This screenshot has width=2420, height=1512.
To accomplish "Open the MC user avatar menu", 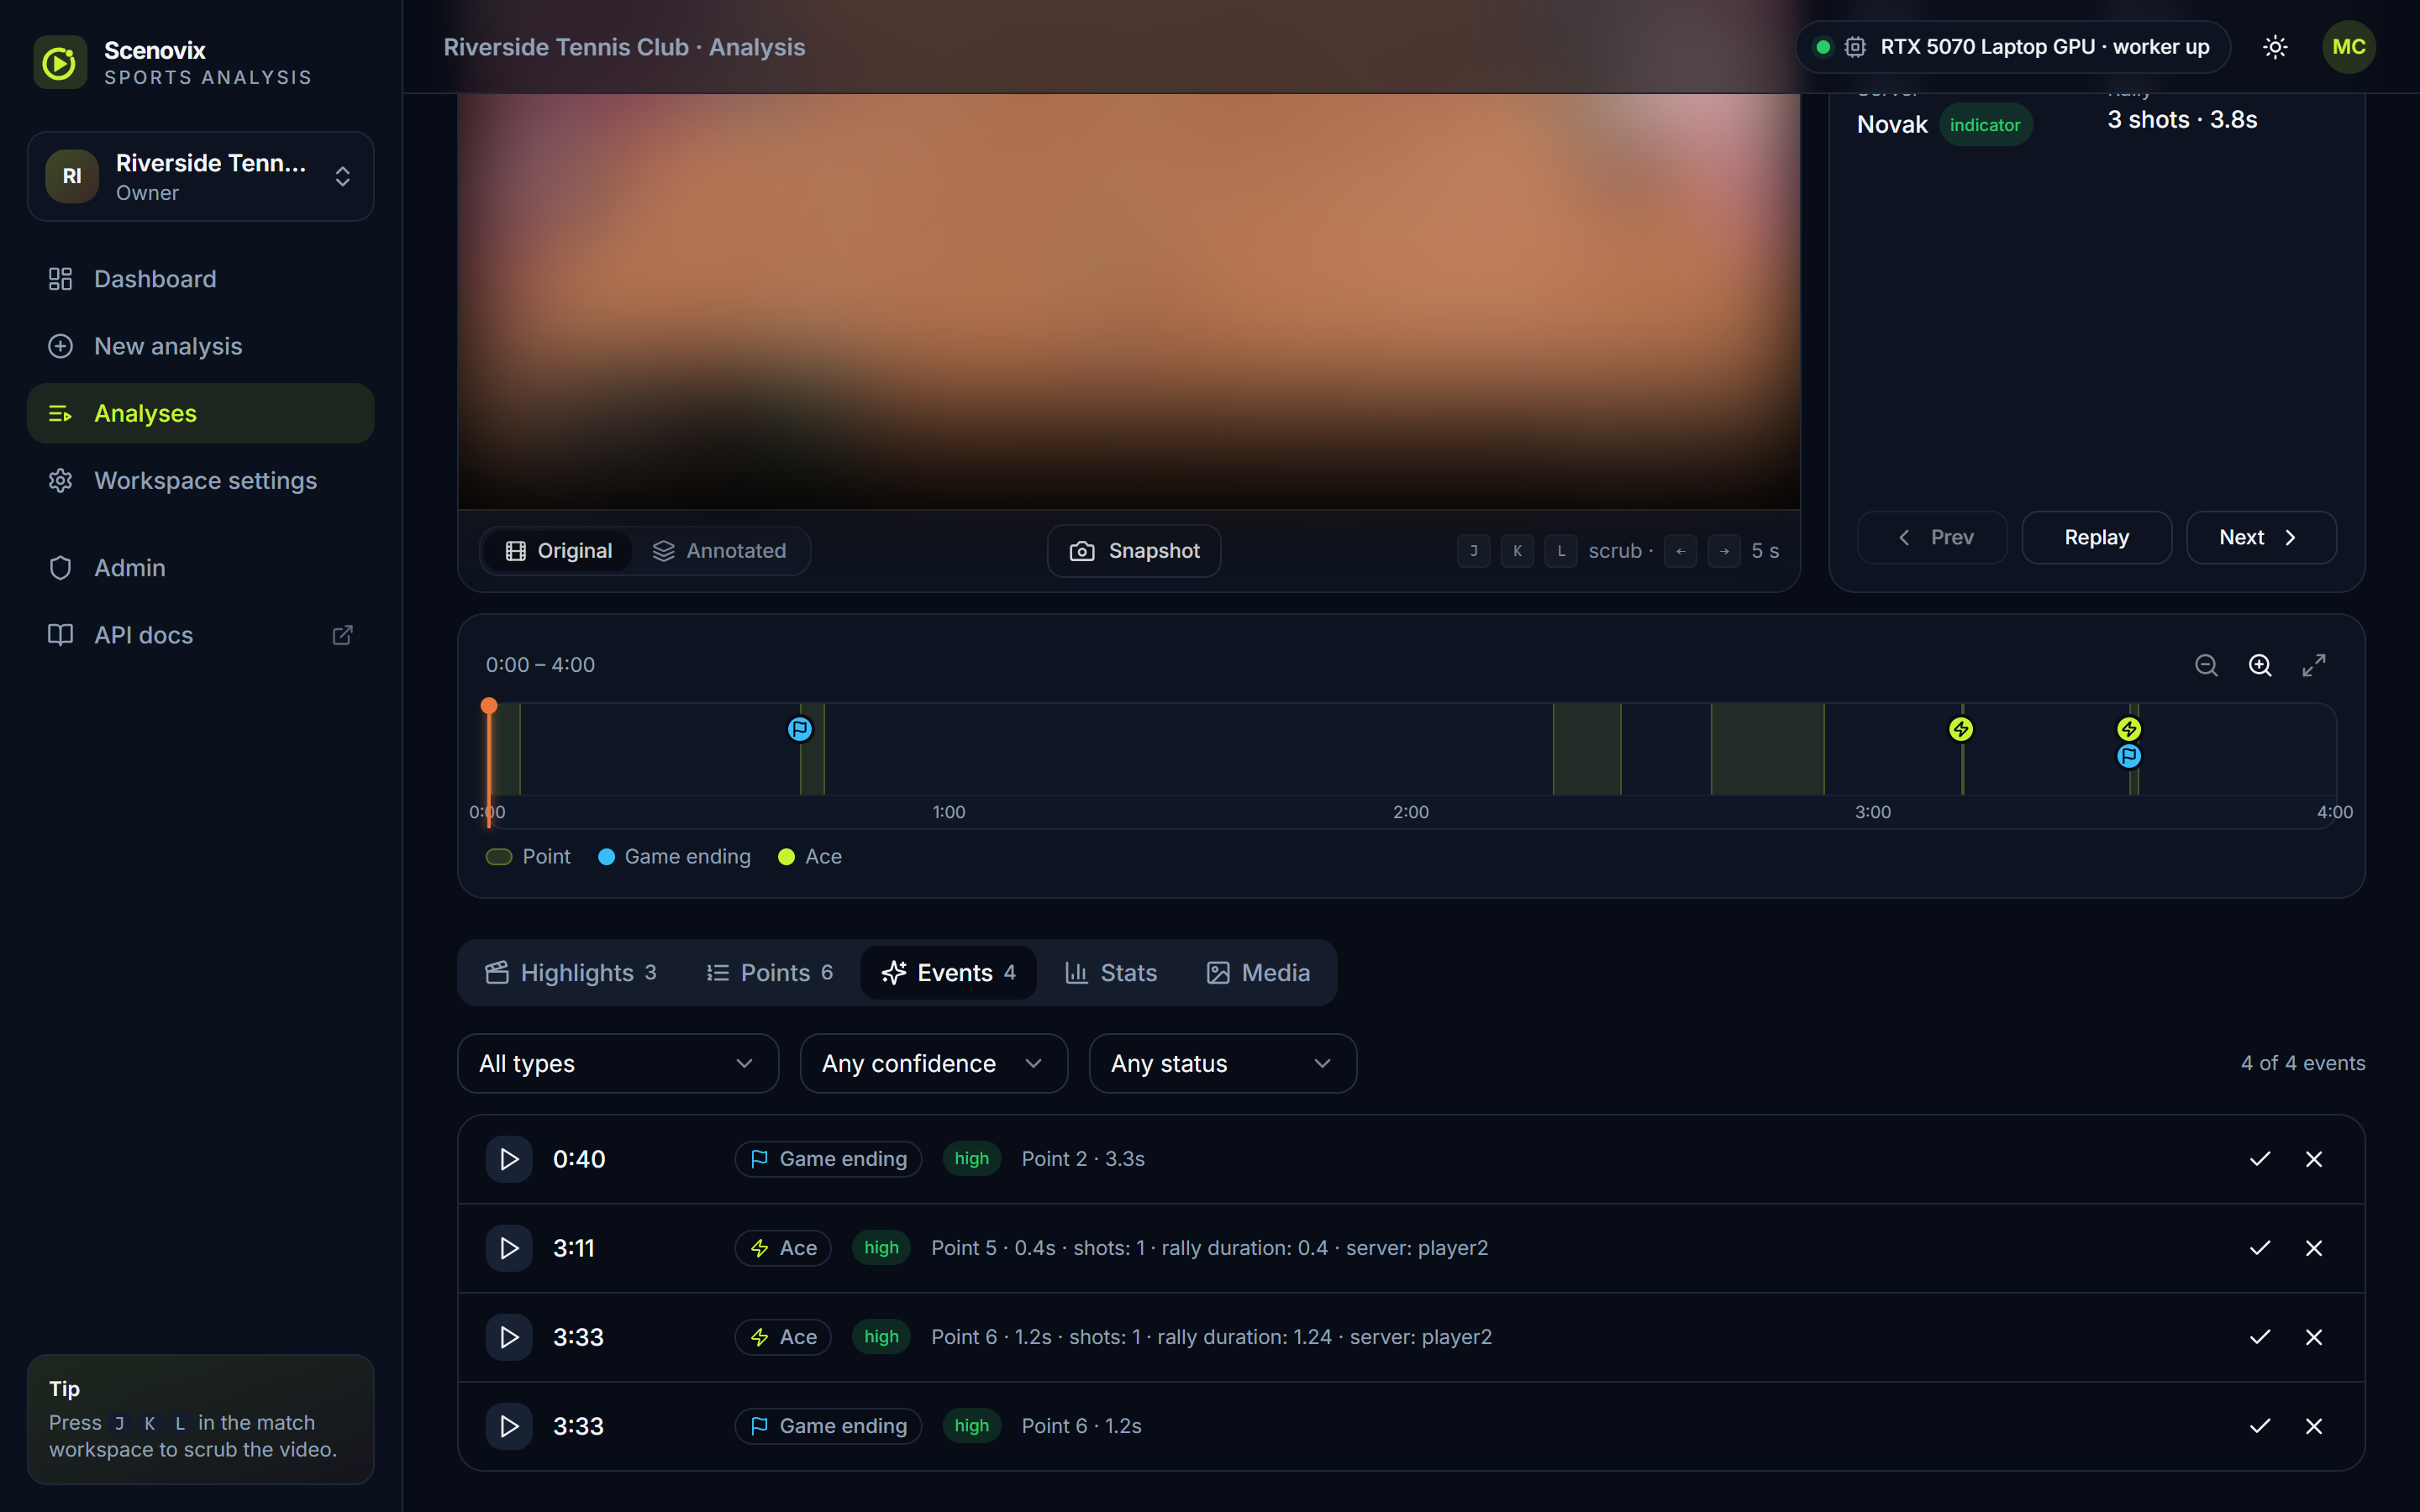I will coord(2348,47).
